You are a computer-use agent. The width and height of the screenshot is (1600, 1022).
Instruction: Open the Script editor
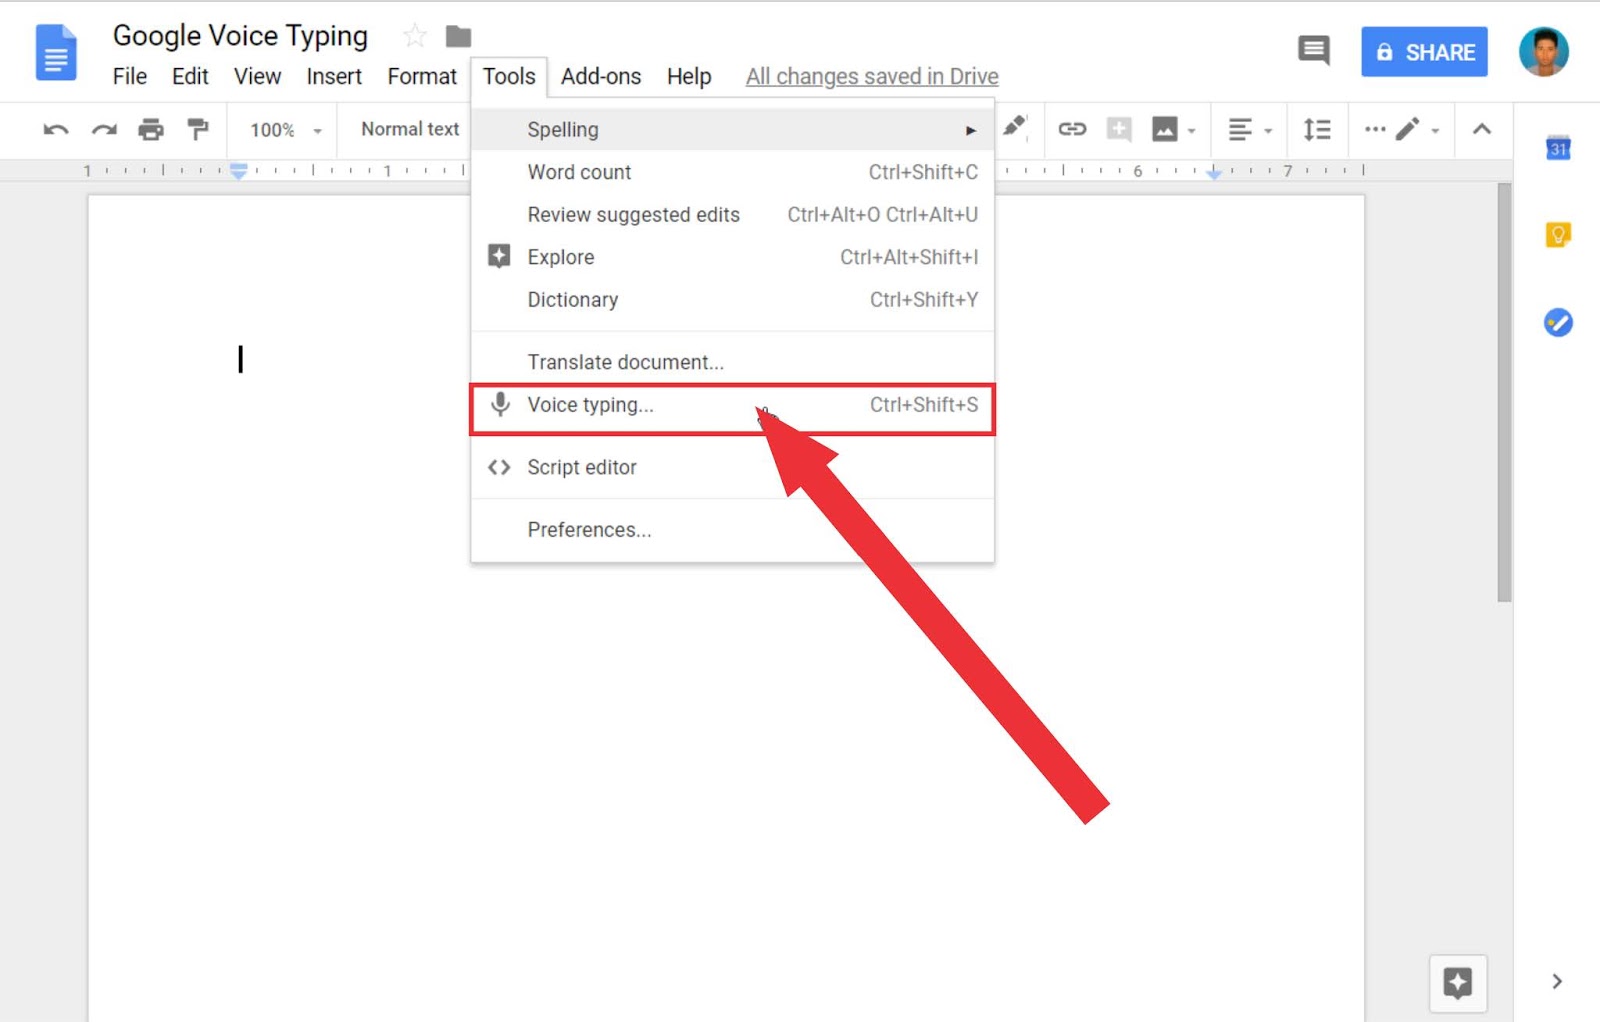732,467
